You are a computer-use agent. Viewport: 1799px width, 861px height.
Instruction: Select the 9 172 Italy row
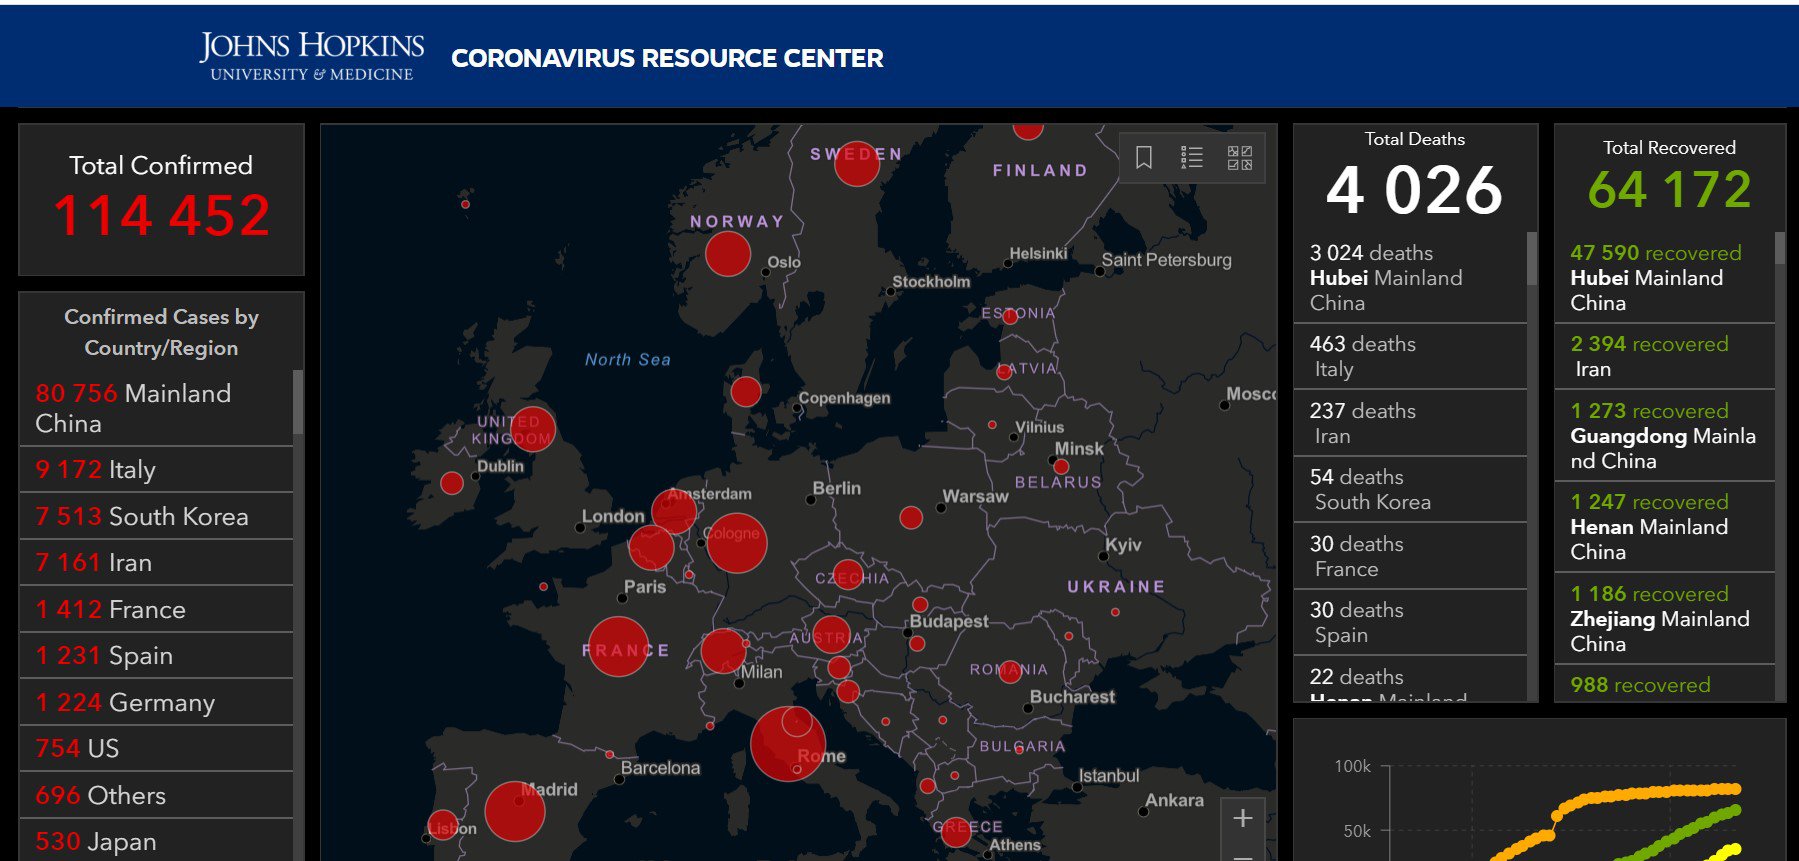click(x=156, y=469)
